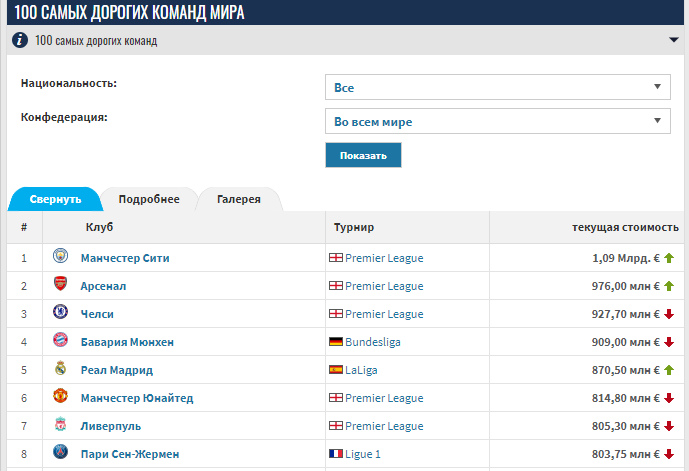Click red down arrow for Ливерпуль value

pos(669,426)
